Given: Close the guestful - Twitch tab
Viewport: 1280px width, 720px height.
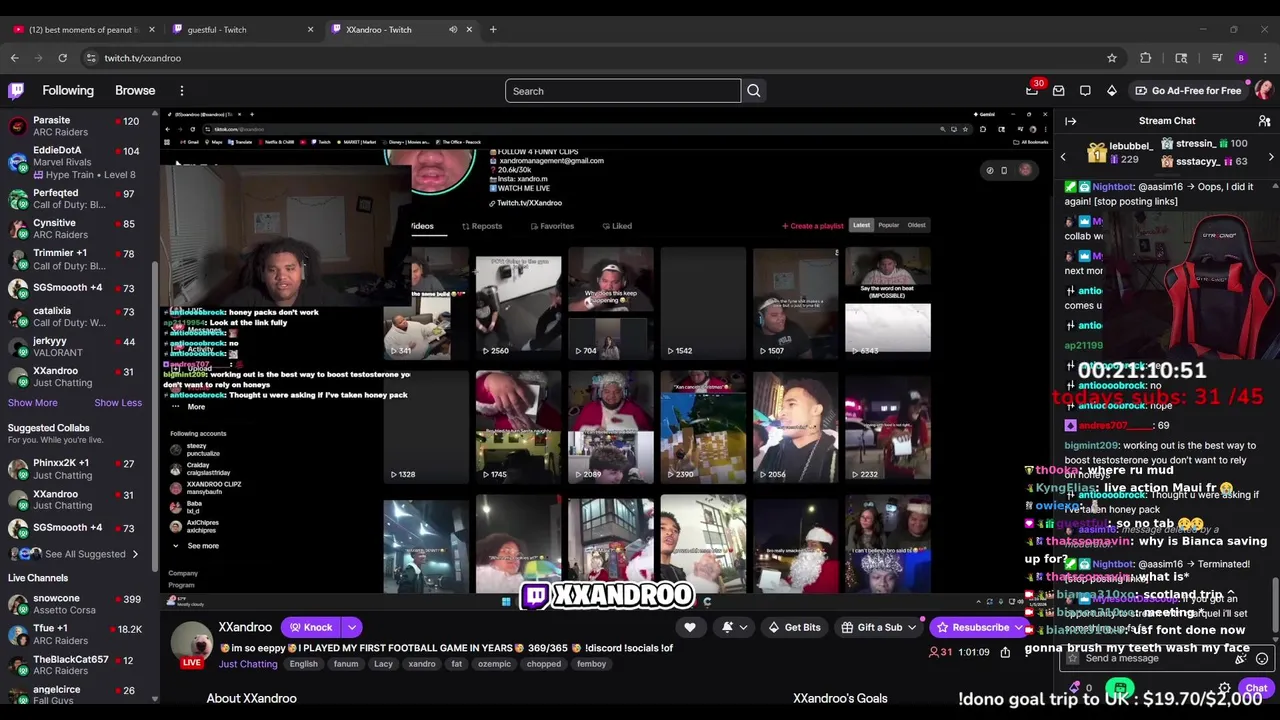Looking at the screenshot, I should pyautogui.click(x=310, y=29).
